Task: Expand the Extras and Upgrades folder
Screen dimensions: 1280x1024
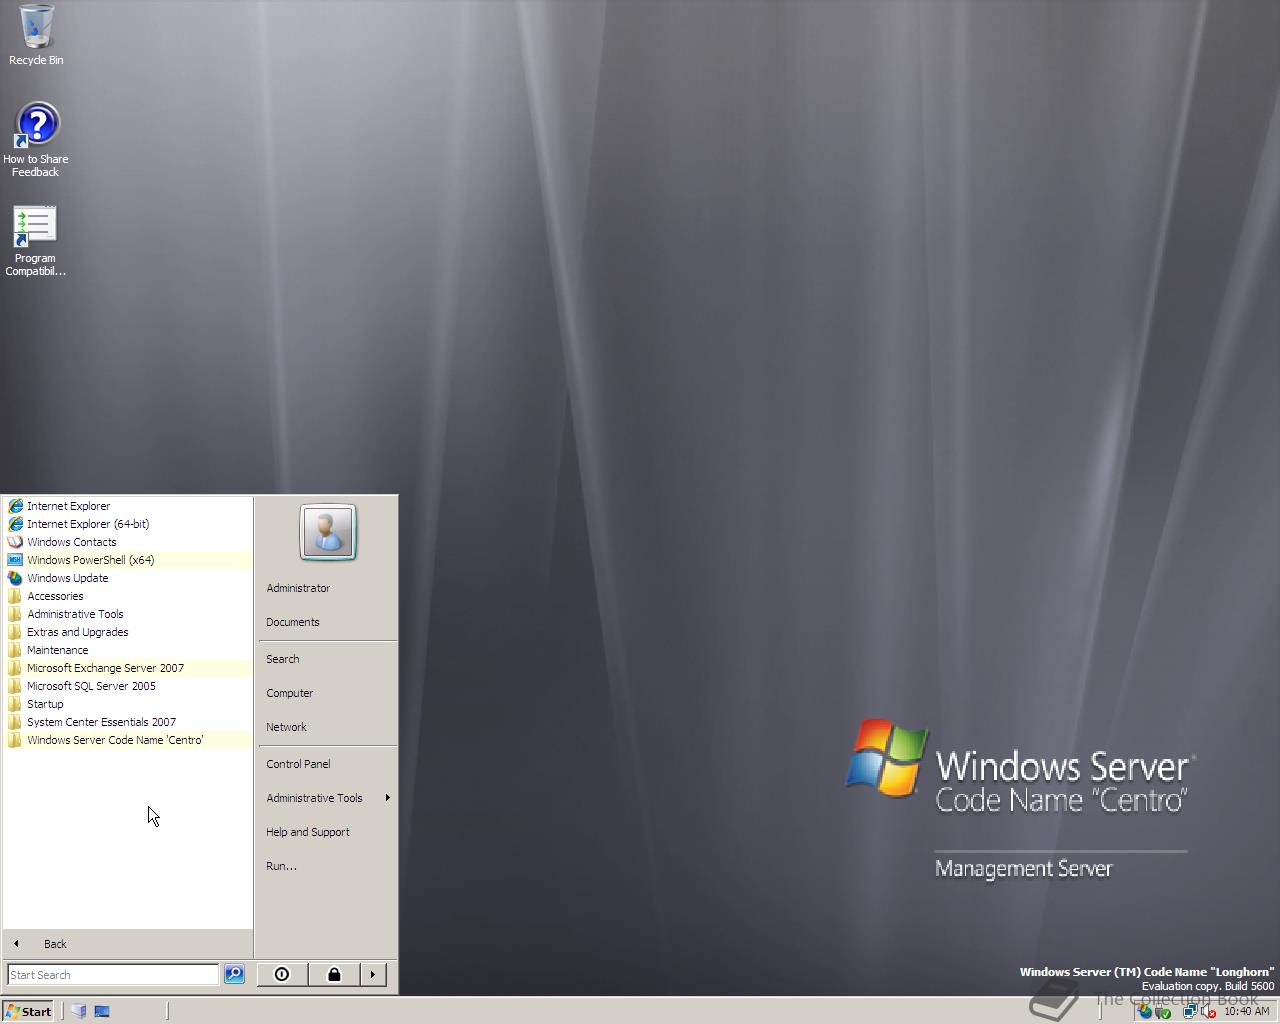Action: [128, 632]
